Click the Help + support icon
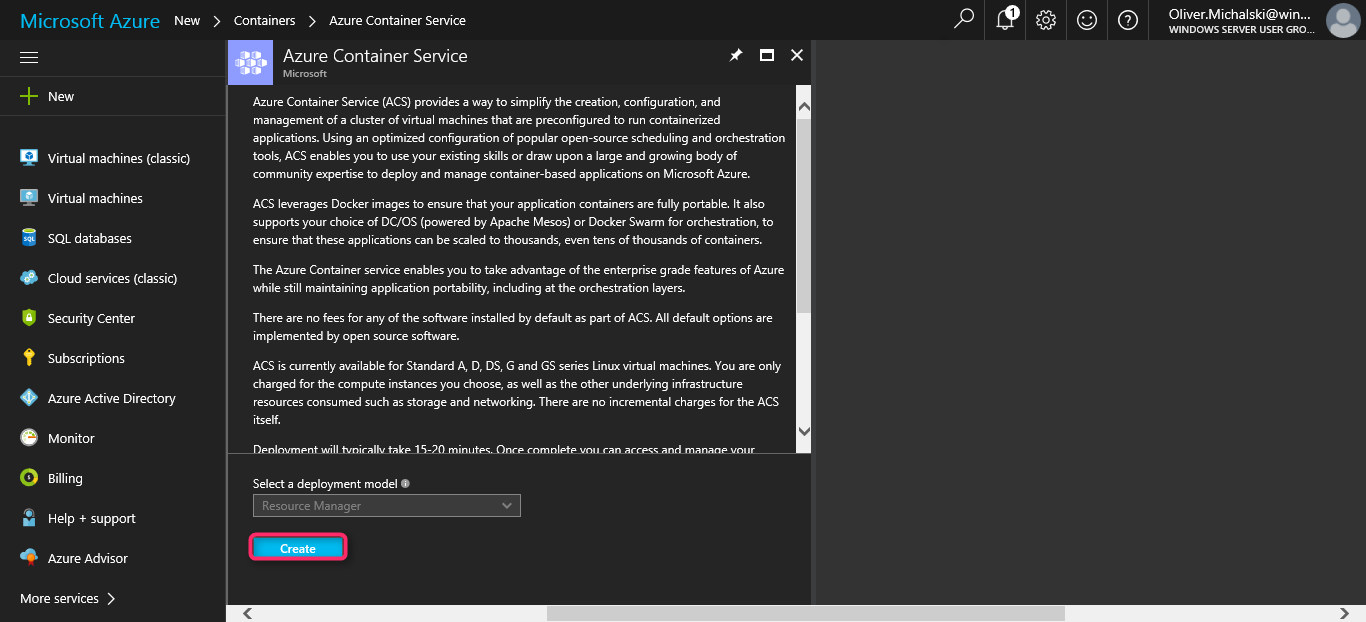The image size is (1366, 622). coord(29,518)
